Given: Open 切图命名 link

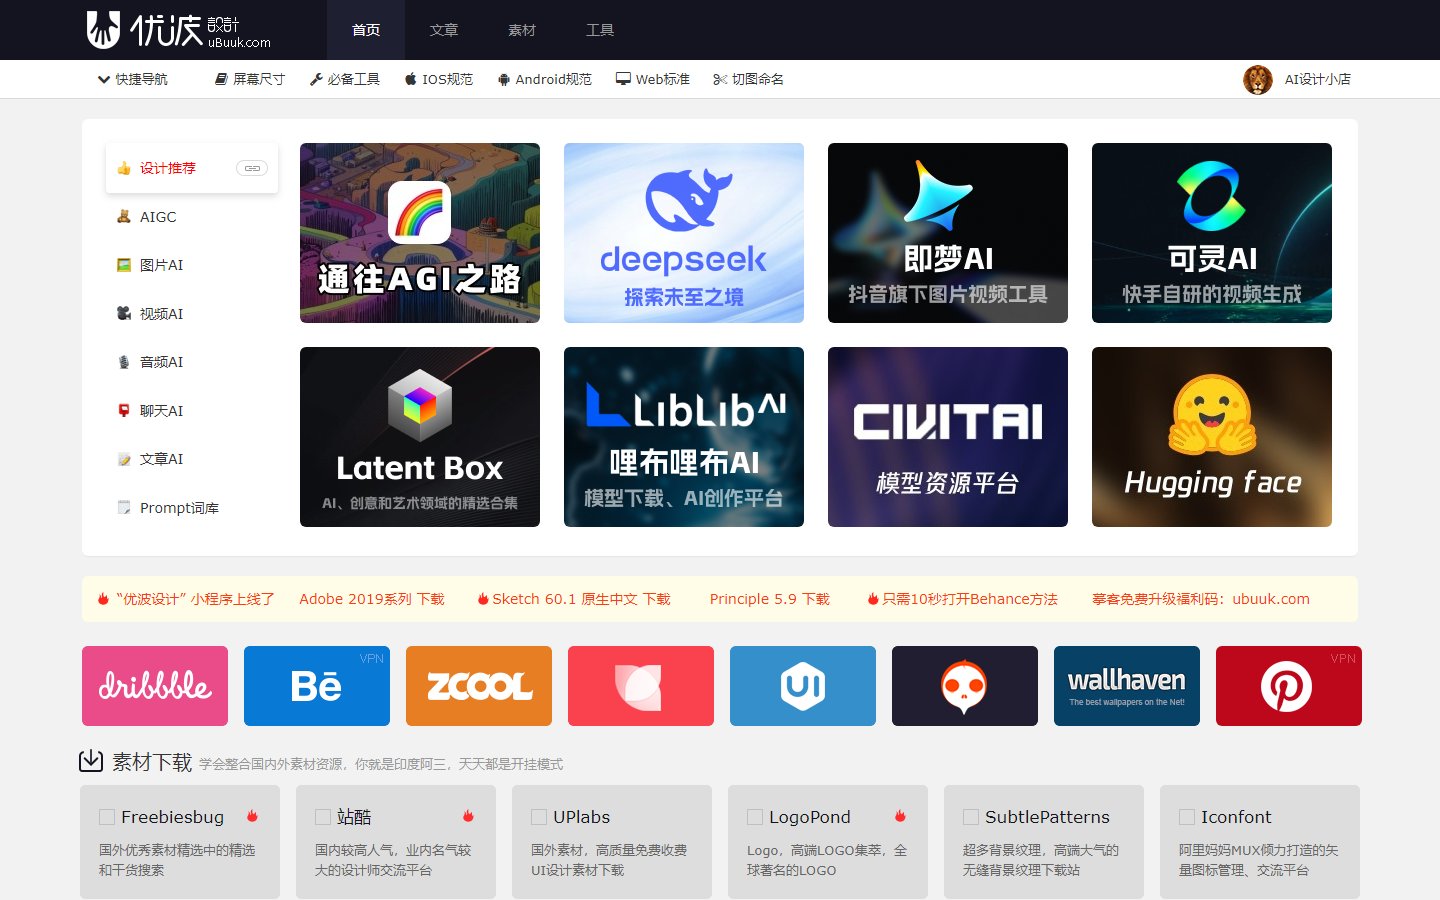Looking at the screenshot, I should click(749, 79).
